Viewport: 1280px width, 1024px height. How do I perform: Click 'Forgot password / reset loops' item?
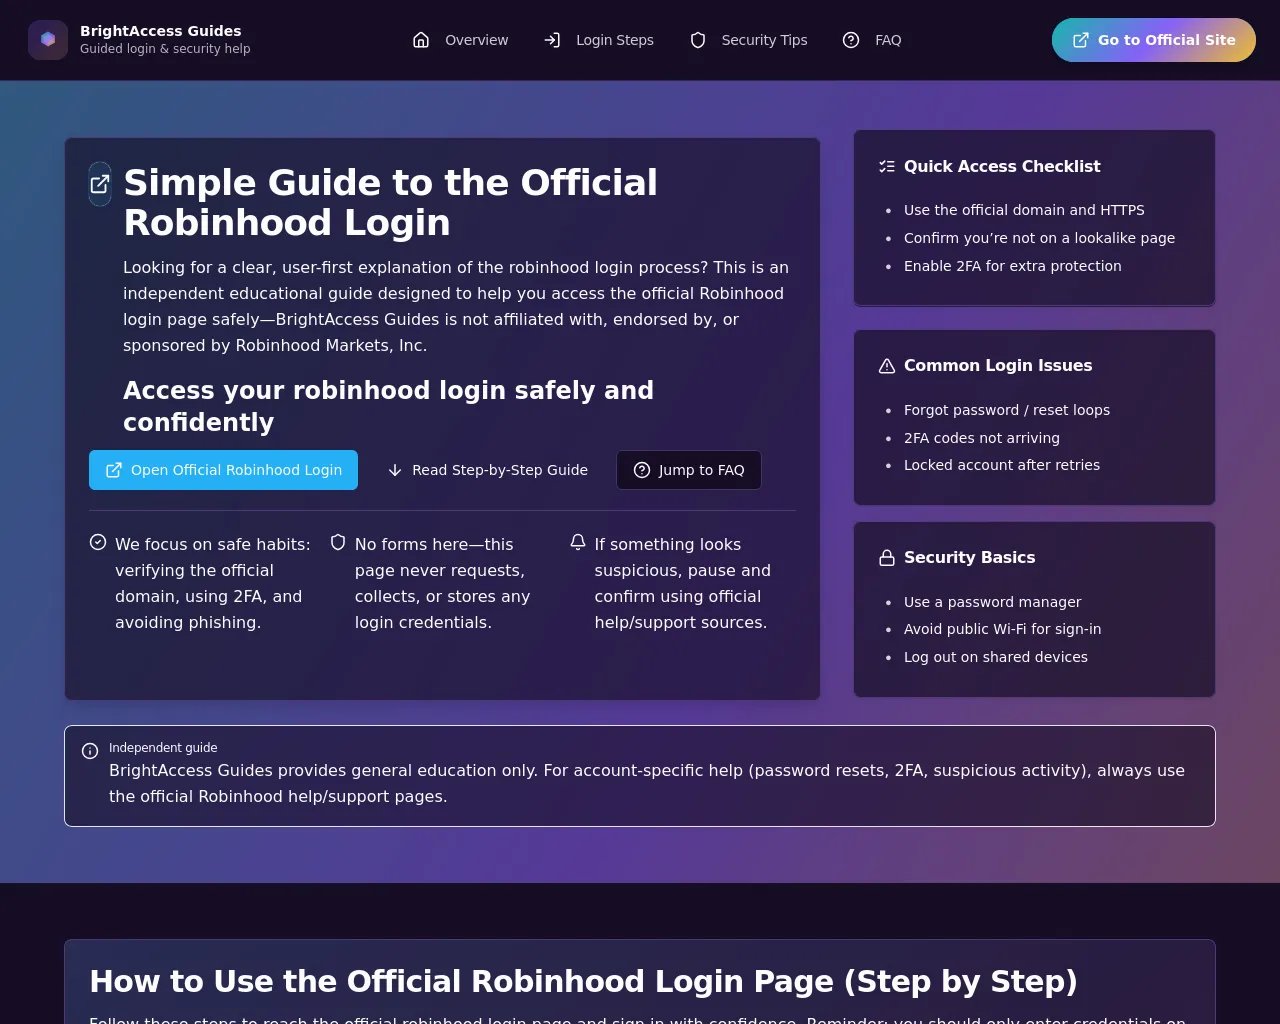tap(1007, 410)
